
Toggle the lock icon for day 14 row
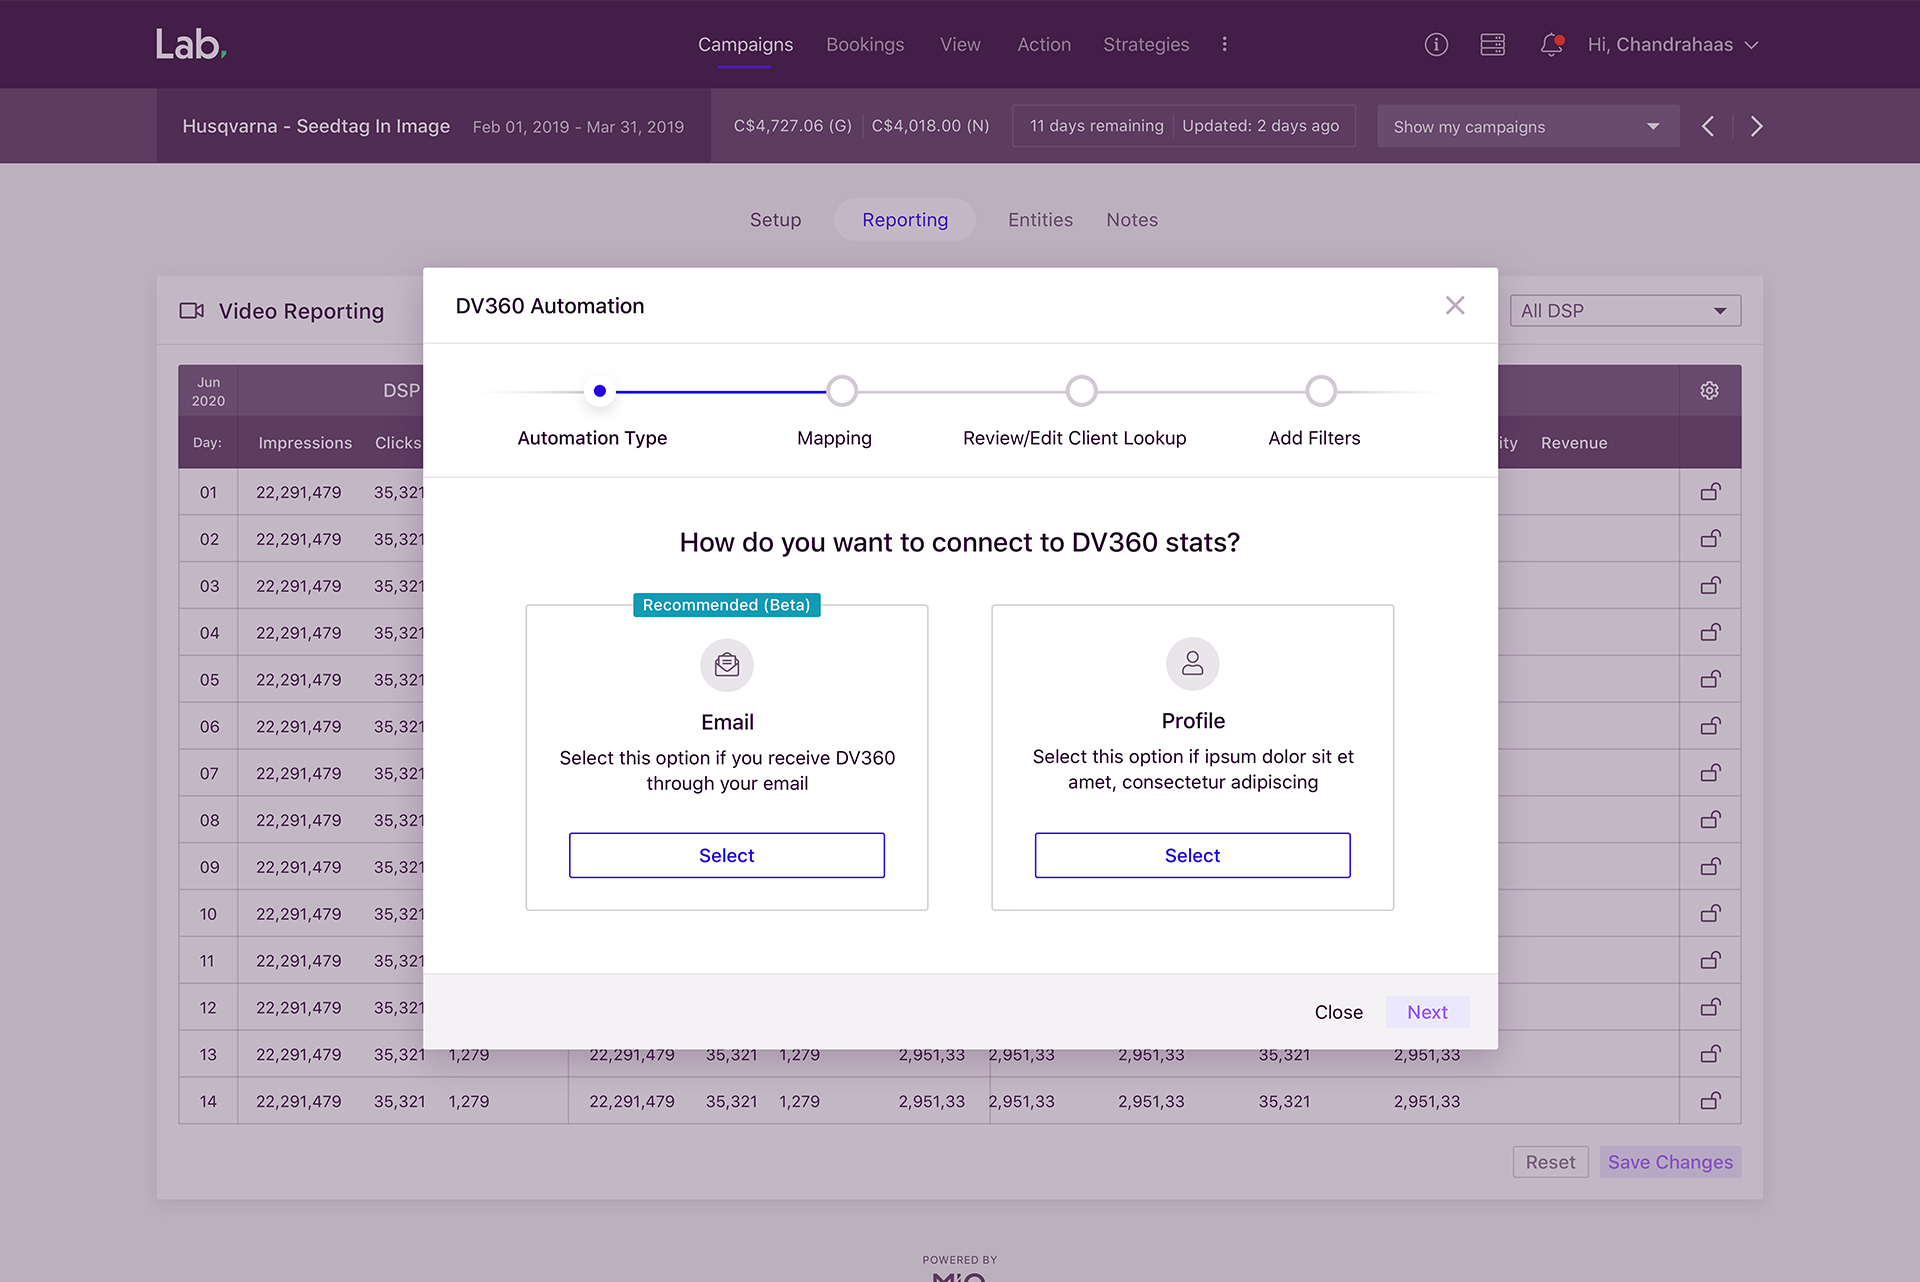(1710, 1101)
